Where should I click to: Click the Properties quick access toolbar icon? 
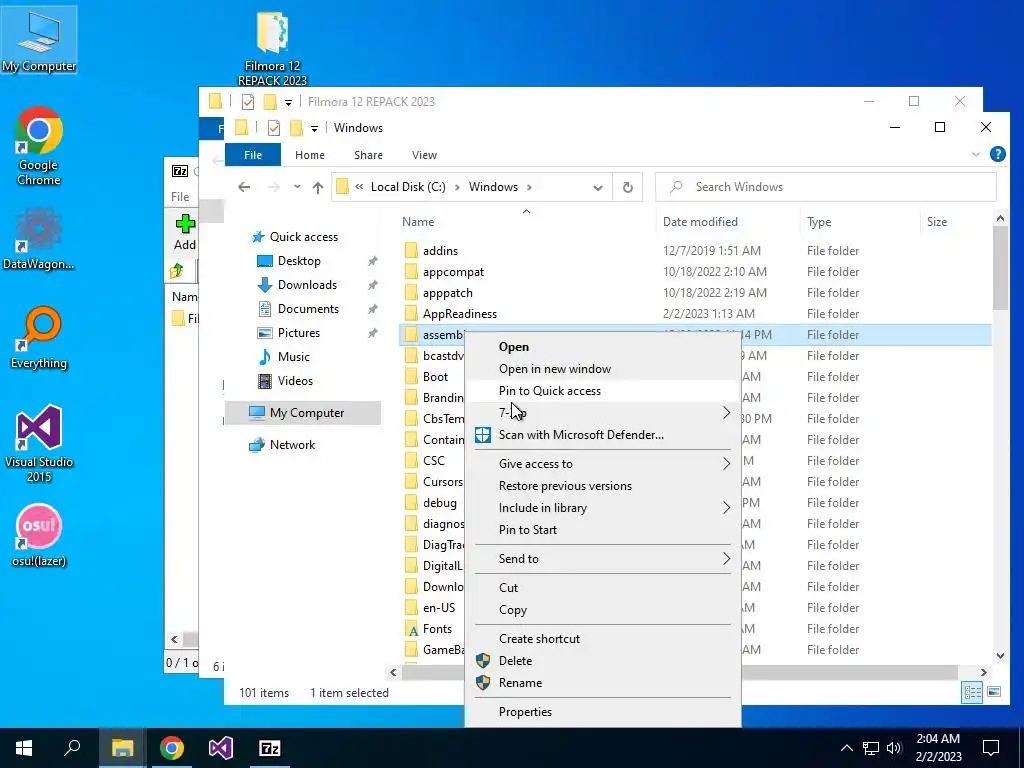[x=274, y=128]
